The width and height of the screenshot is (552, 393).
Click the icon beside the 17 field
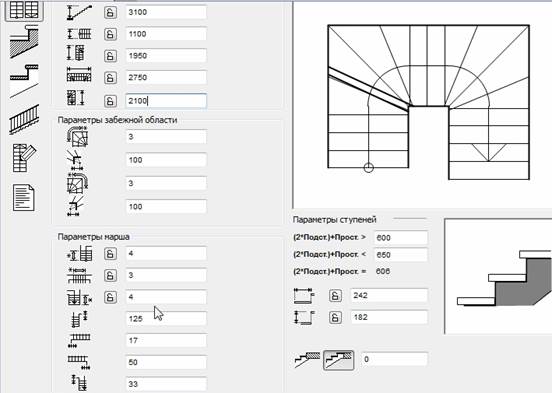click(x=79, y=341)
